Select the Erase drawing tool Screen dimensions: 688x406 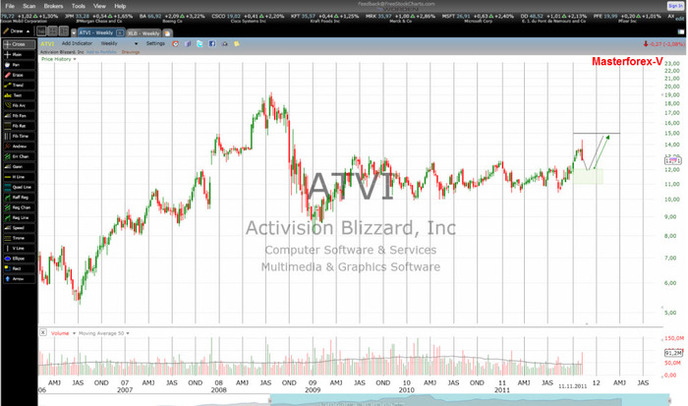[19, 75]
